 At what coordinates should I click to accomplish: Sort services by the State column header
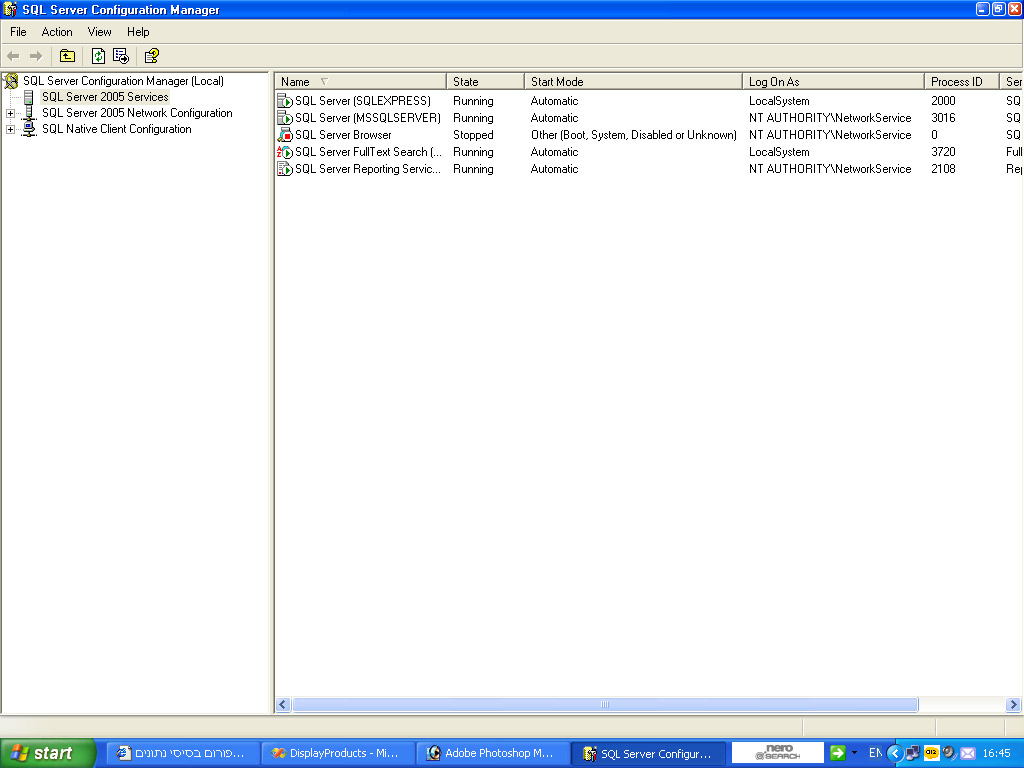[485, 82]
